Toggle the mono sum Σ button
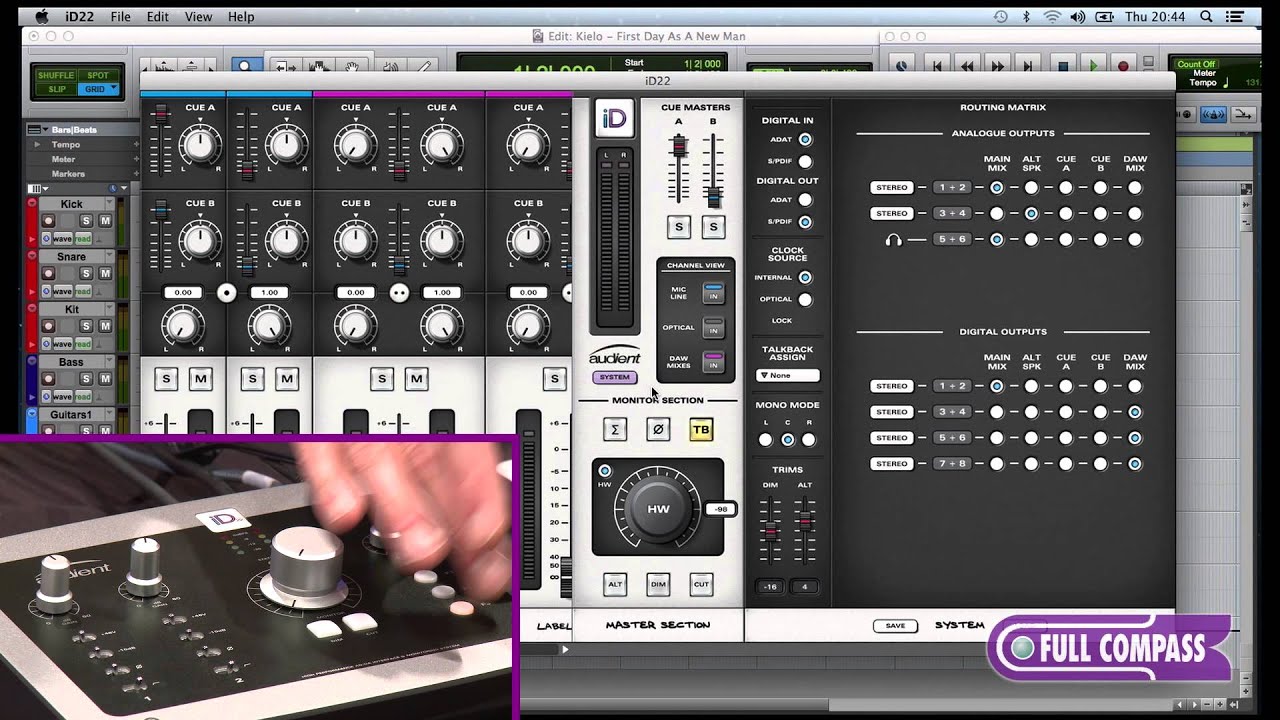The image size is (1280, 720). [615, 429]
